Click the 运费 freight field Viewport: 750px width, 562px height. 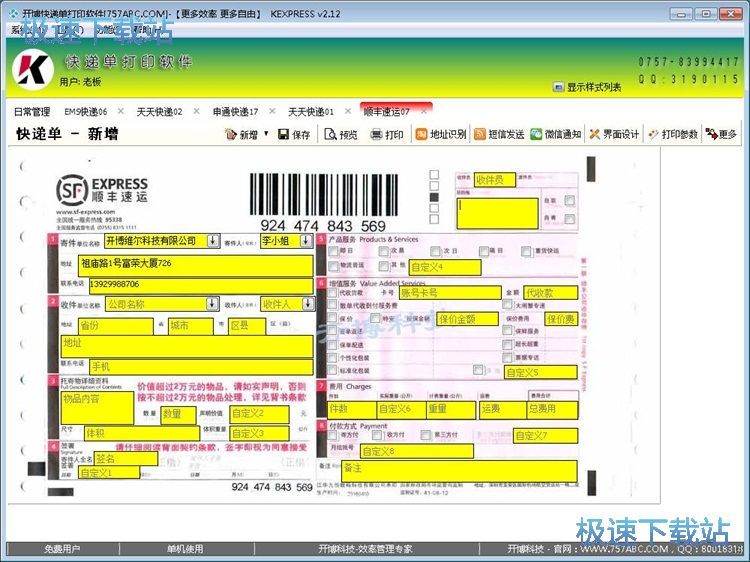point(503,410)
